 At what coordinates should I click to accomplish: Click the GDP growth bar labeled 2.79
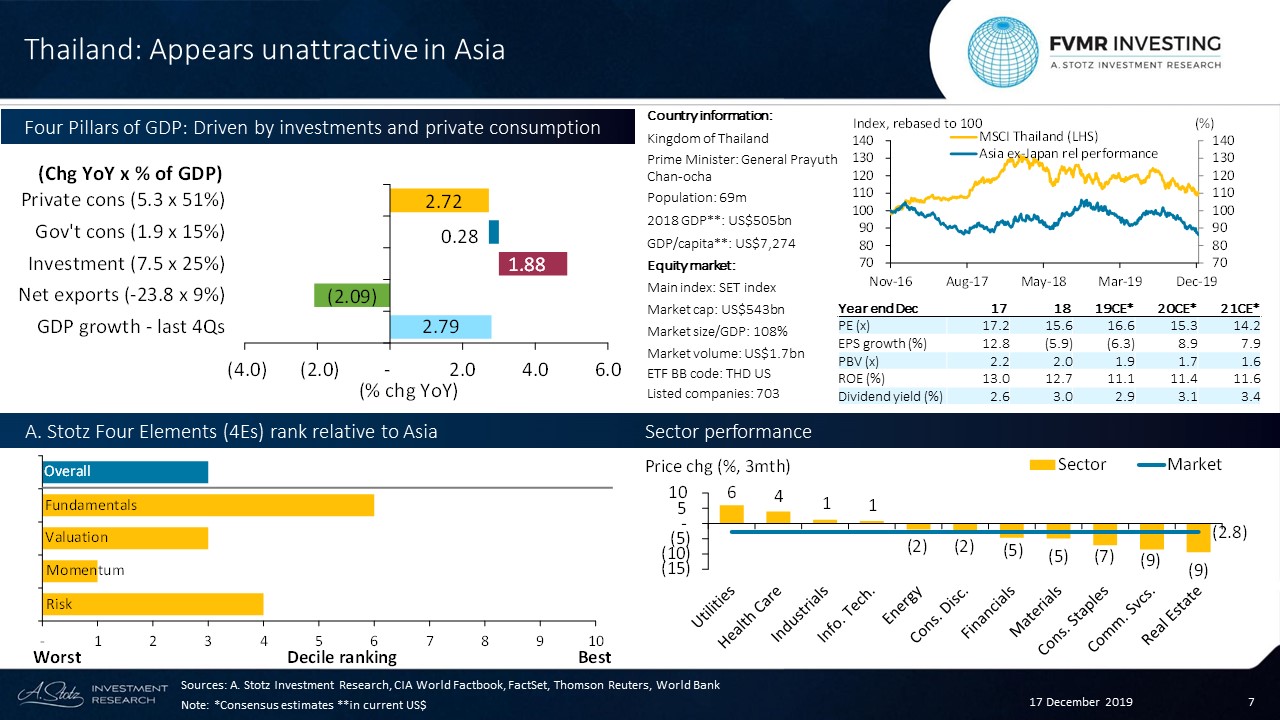(x=440, y=327)
